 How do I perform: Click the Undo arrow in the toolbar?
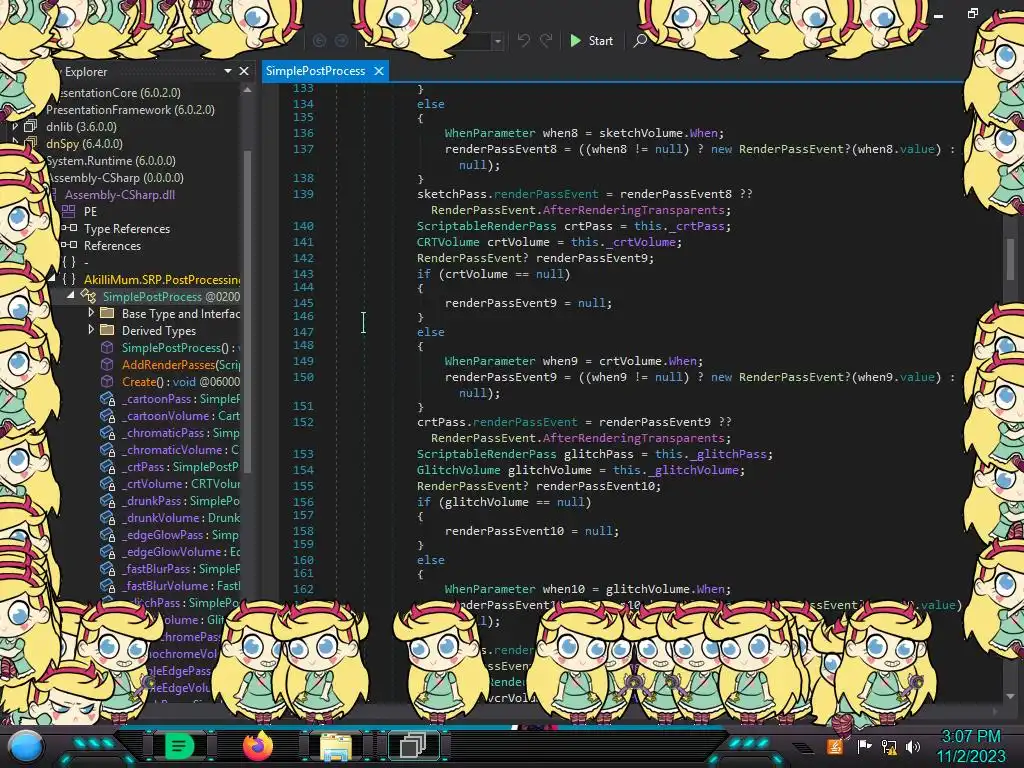[x=523, y=40]
